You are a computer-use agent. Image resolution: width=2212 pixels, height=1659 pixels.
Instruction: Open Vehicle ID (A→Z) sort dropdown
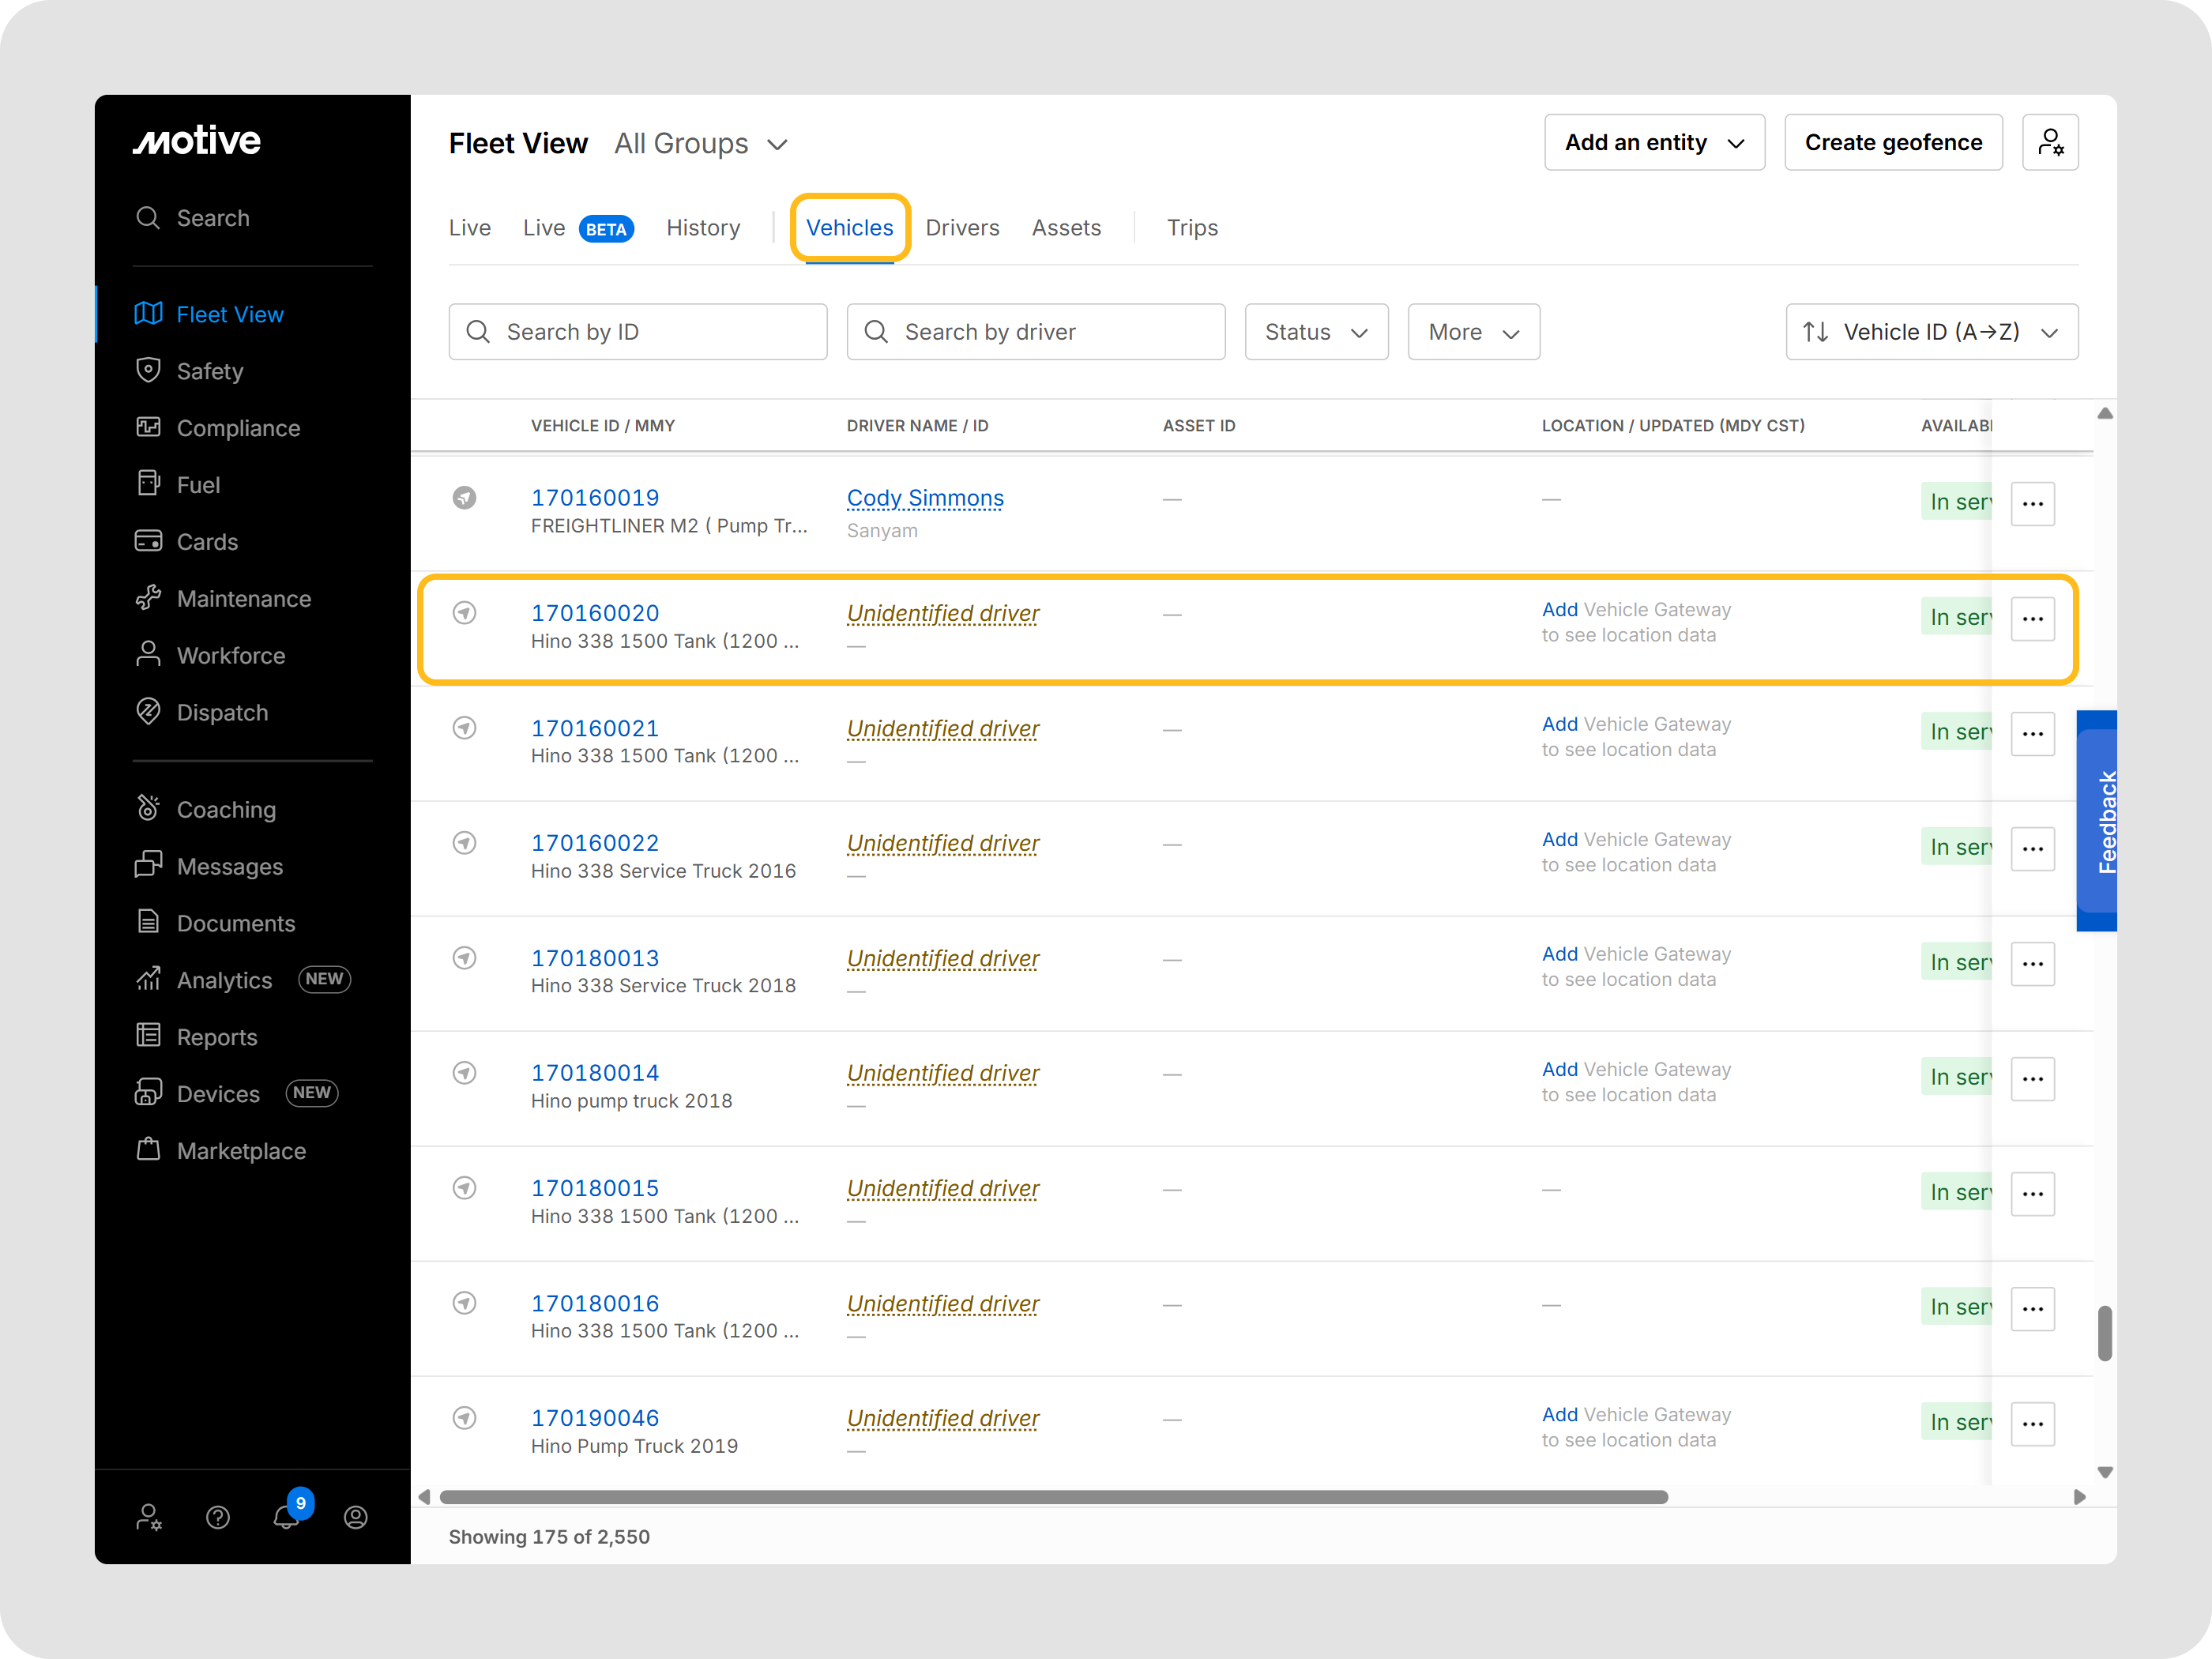1931,332
